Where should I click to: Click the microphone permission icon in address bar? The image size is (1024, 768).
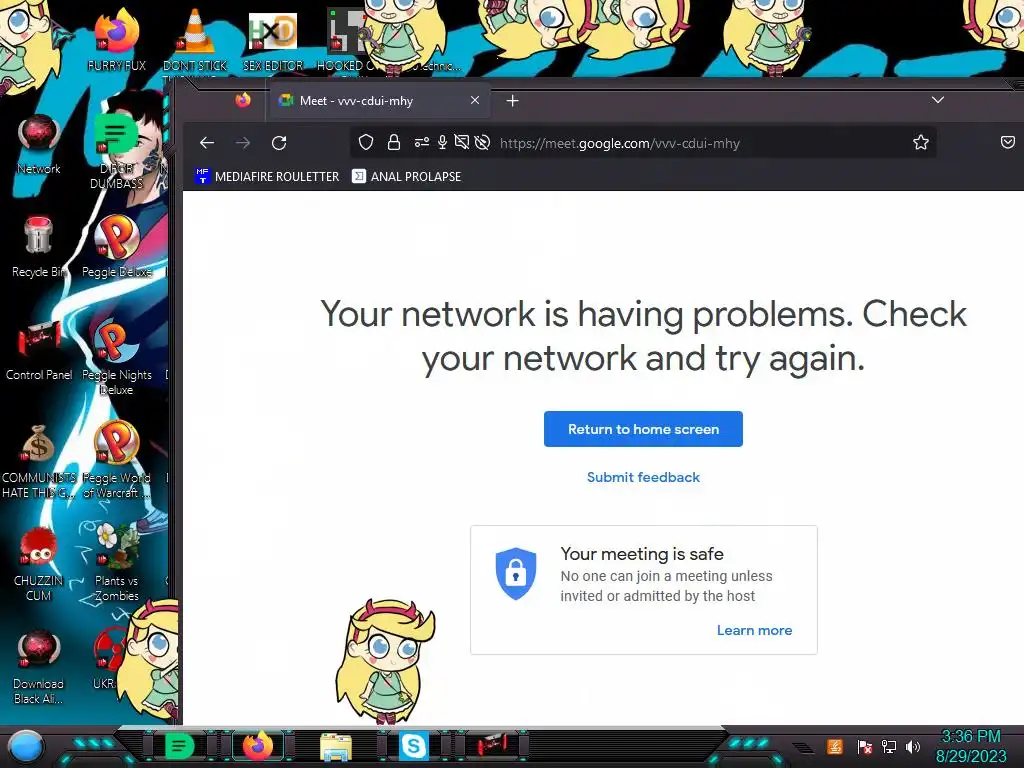click(442, 142)
